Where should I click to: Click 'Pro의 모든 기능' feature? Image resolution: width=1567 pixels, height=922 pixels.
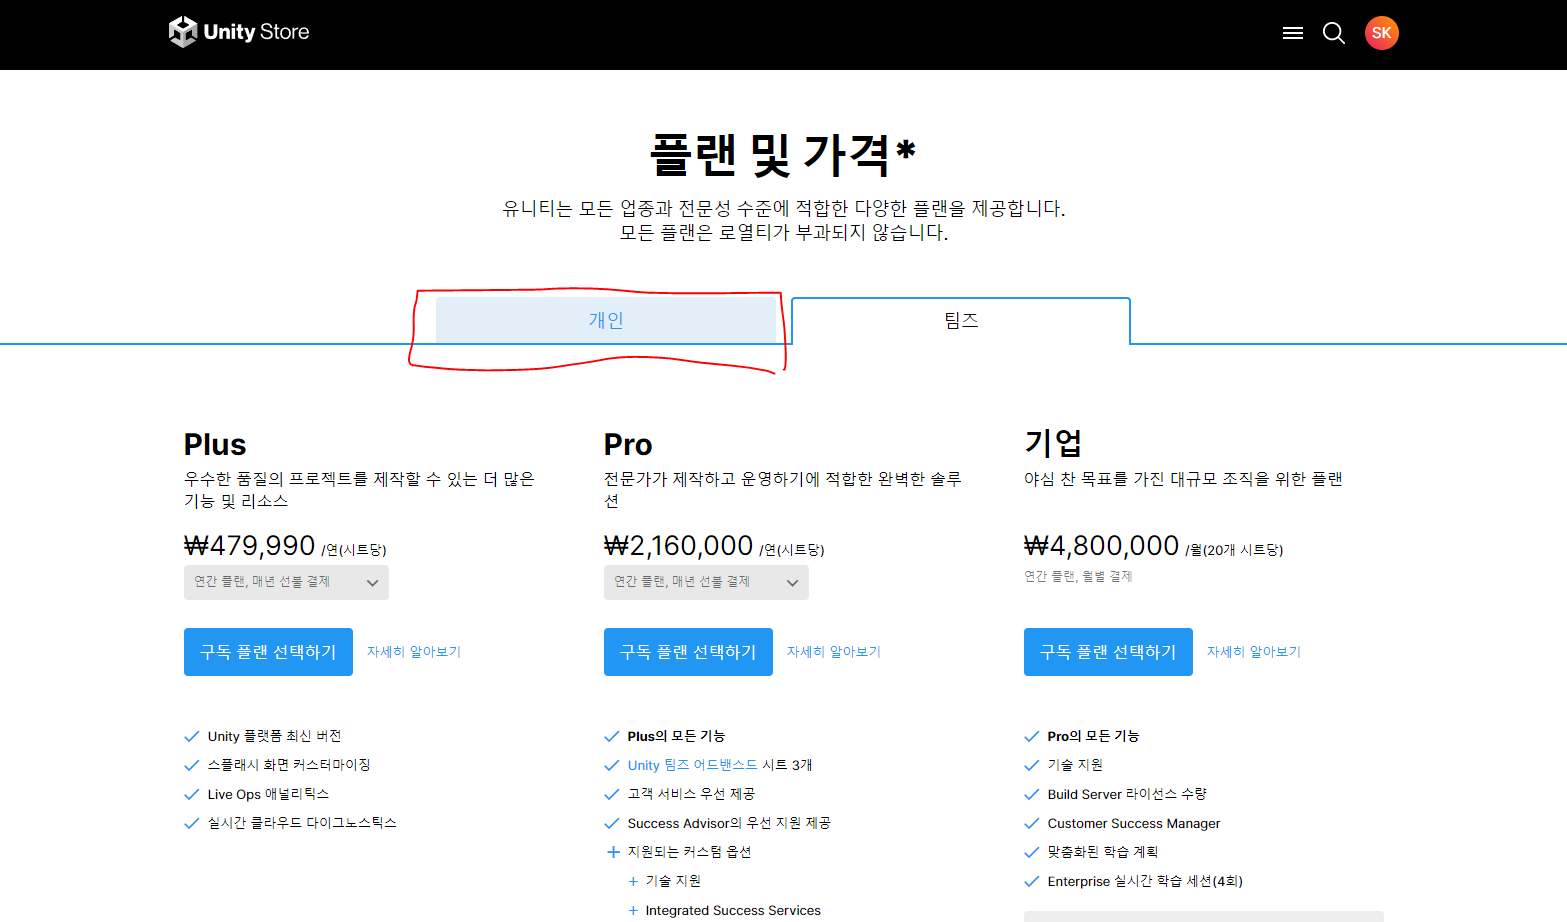click(1093, 736)
